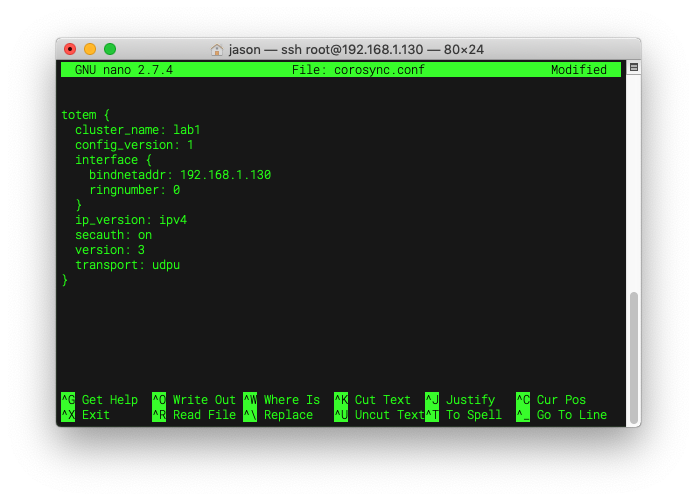697x501 pixels.
Task: Click the final closing brace of totem block
Action: tap(65, 280)
